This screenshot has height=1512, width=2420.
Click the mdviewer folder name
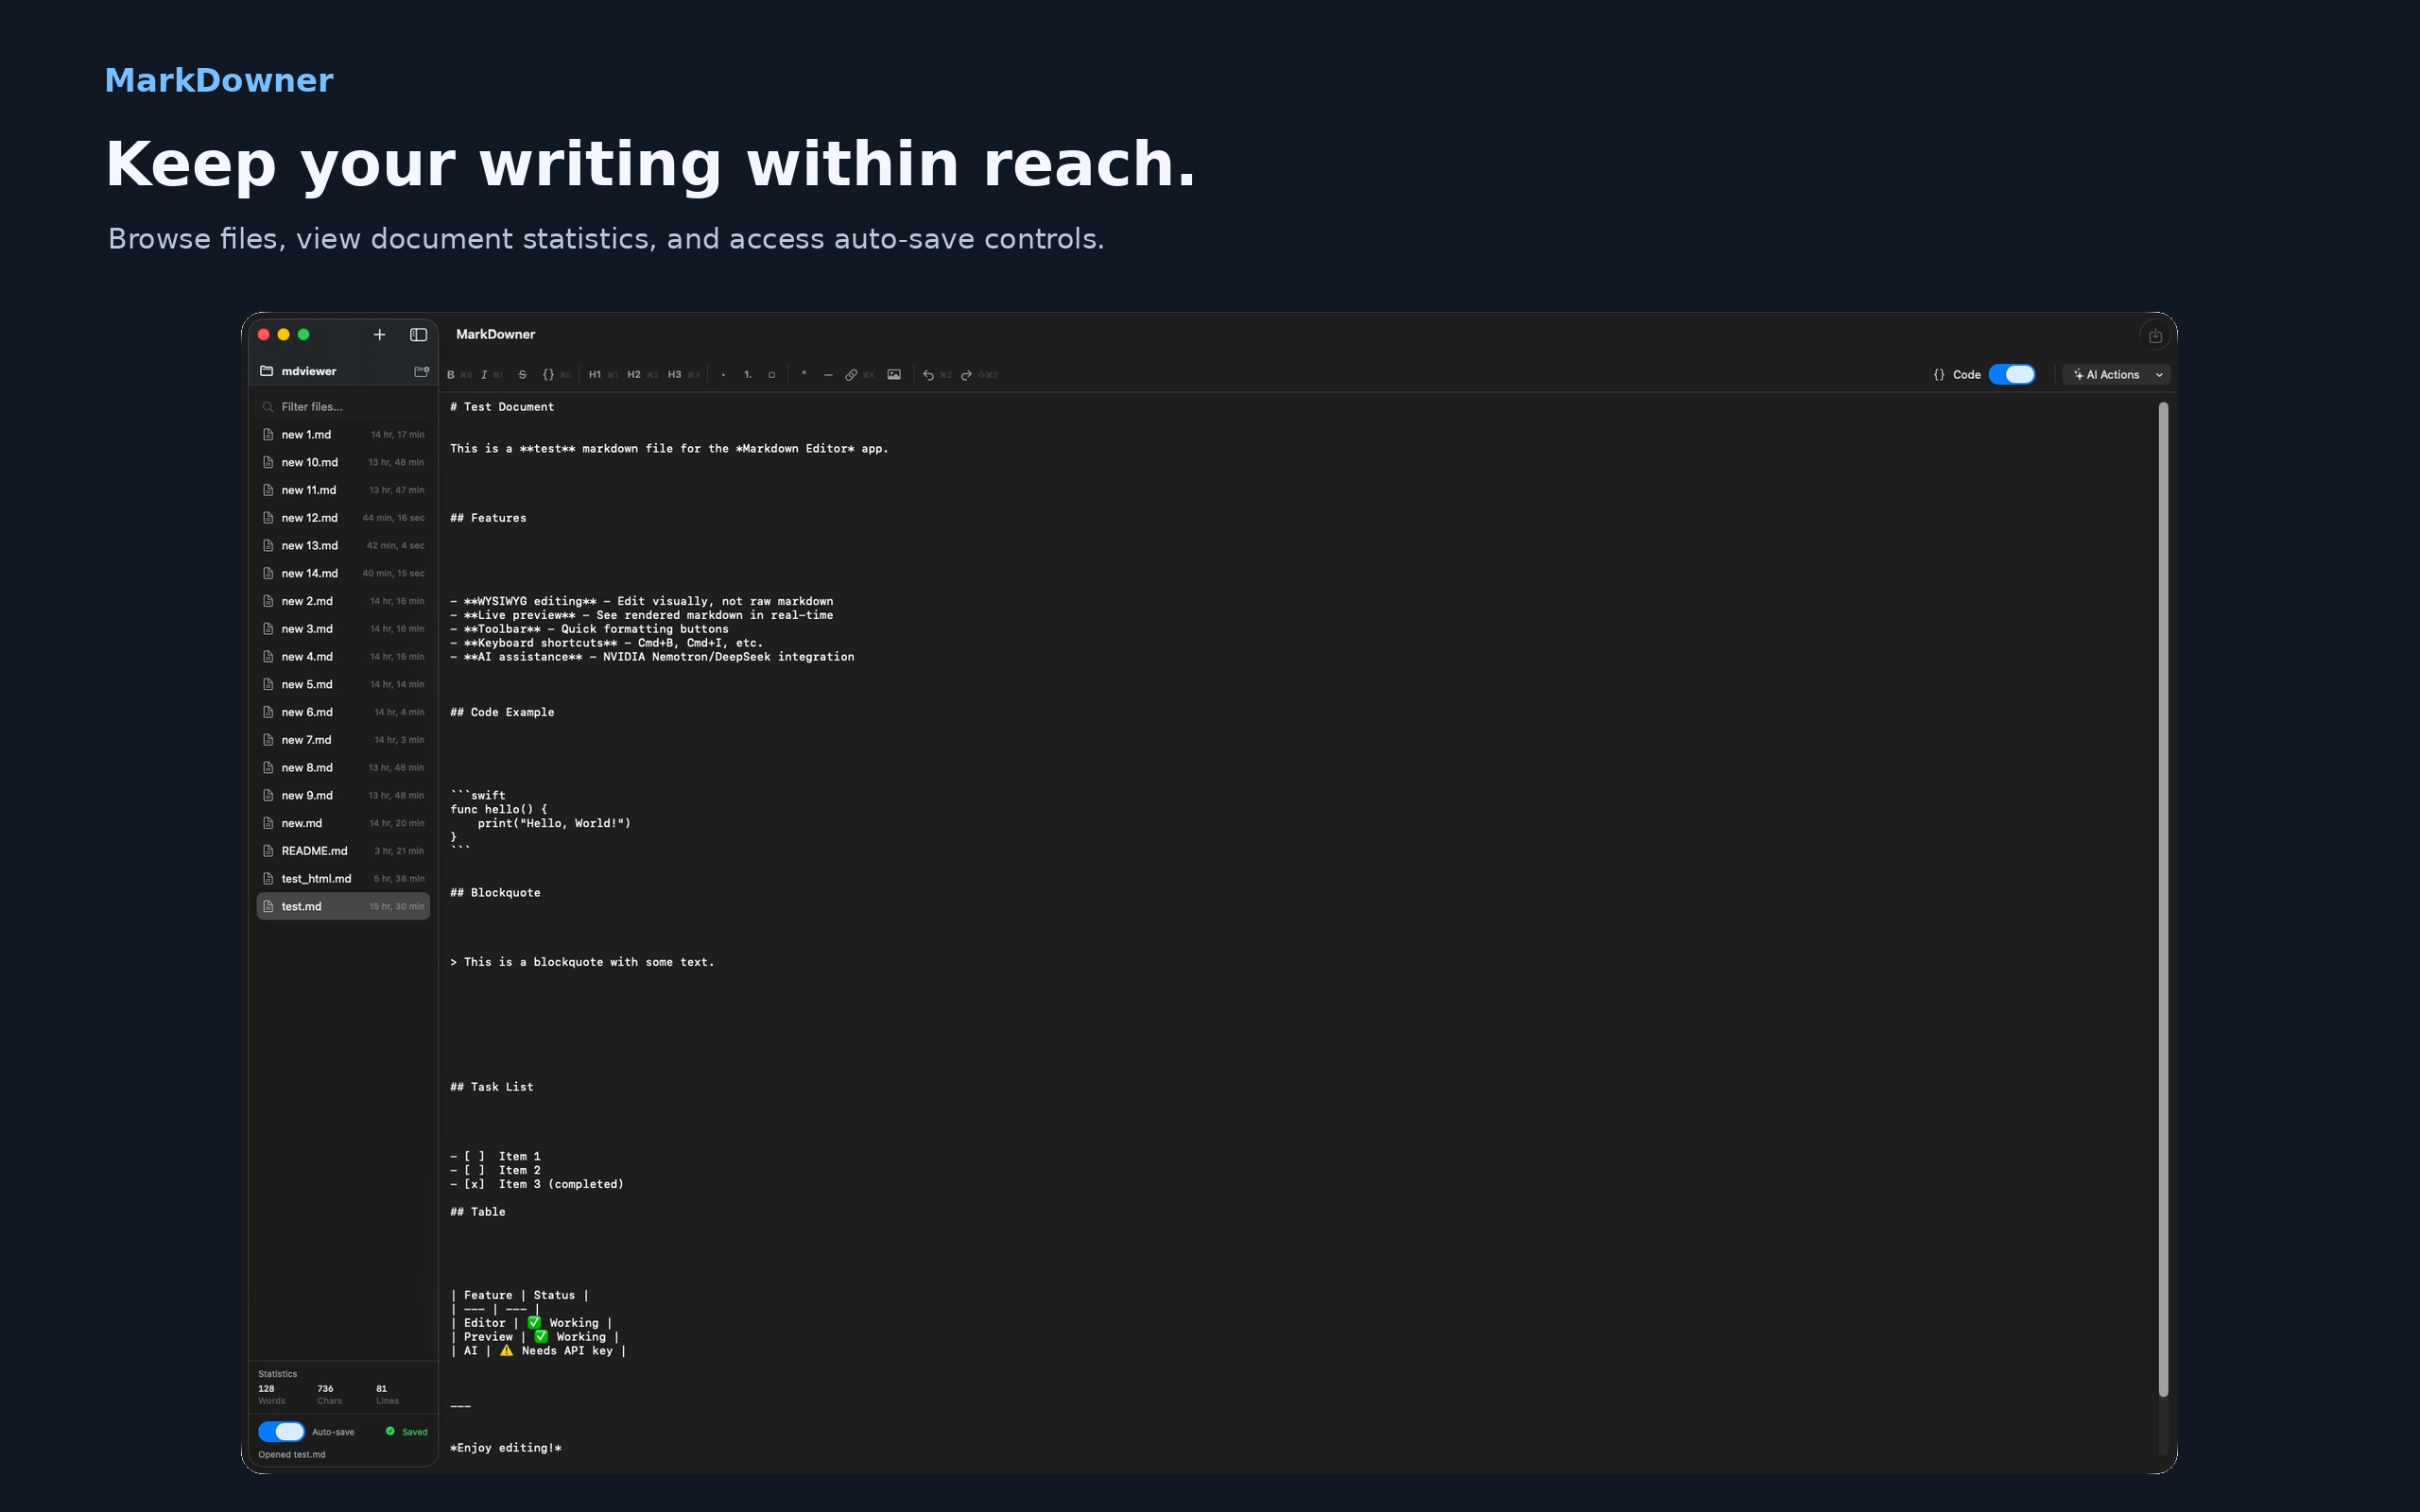click(x=309, y=372)
